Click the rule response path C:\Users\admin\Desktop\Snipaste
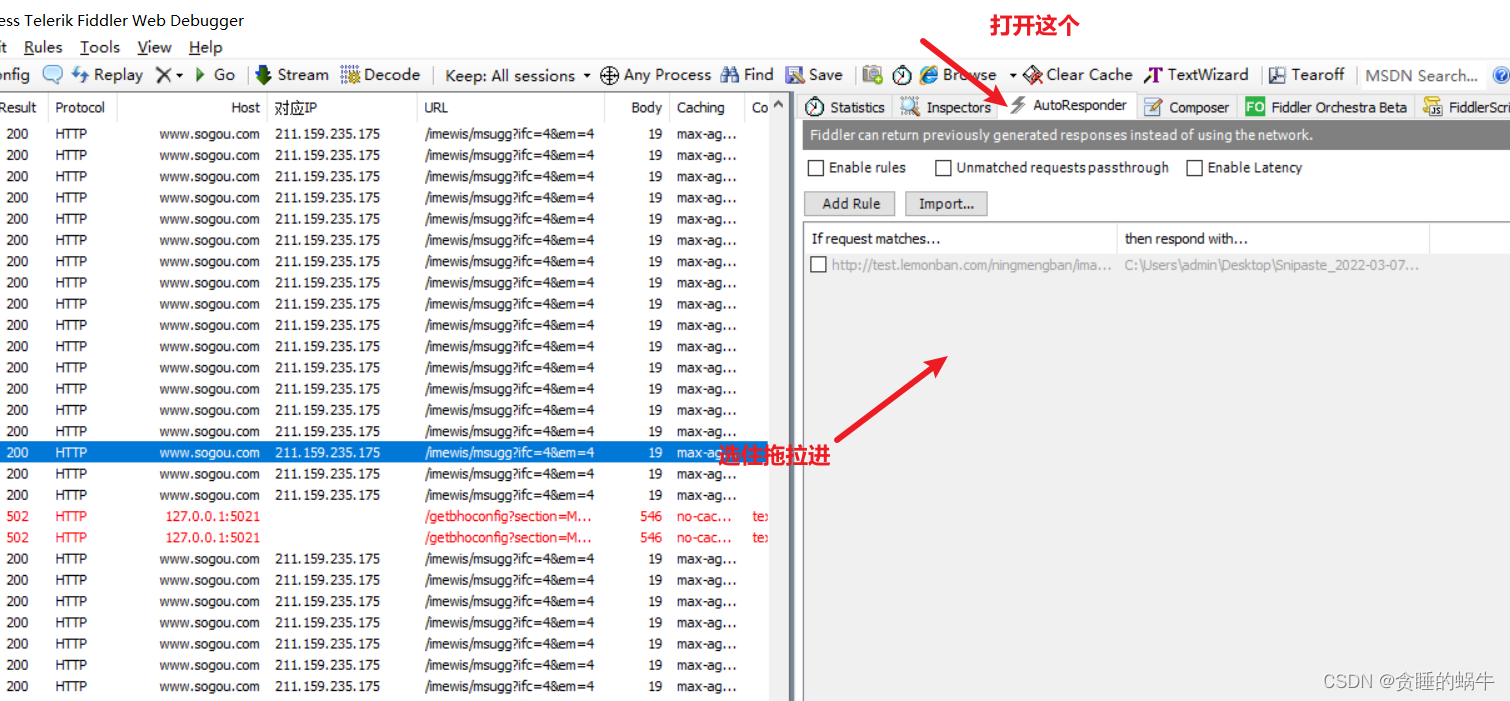Screen dimensions: 1510x701 coord(1271,265)
